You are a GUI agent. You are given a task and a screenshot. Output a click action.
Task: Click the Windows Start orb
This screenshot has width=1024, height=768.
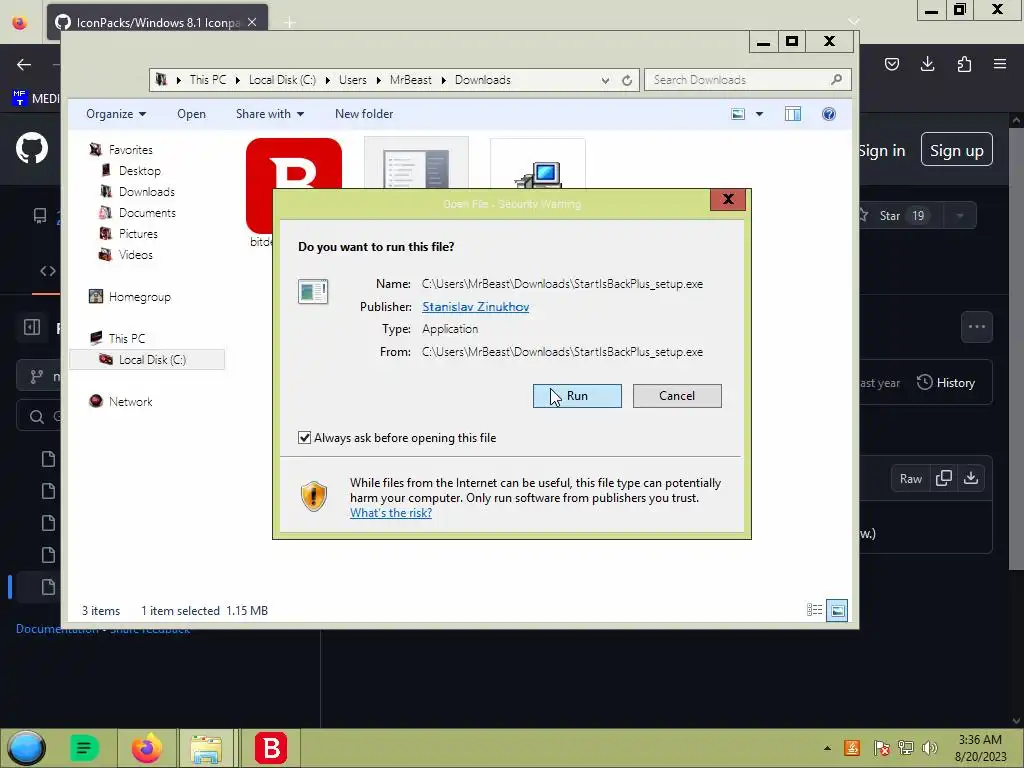point(26,748)
